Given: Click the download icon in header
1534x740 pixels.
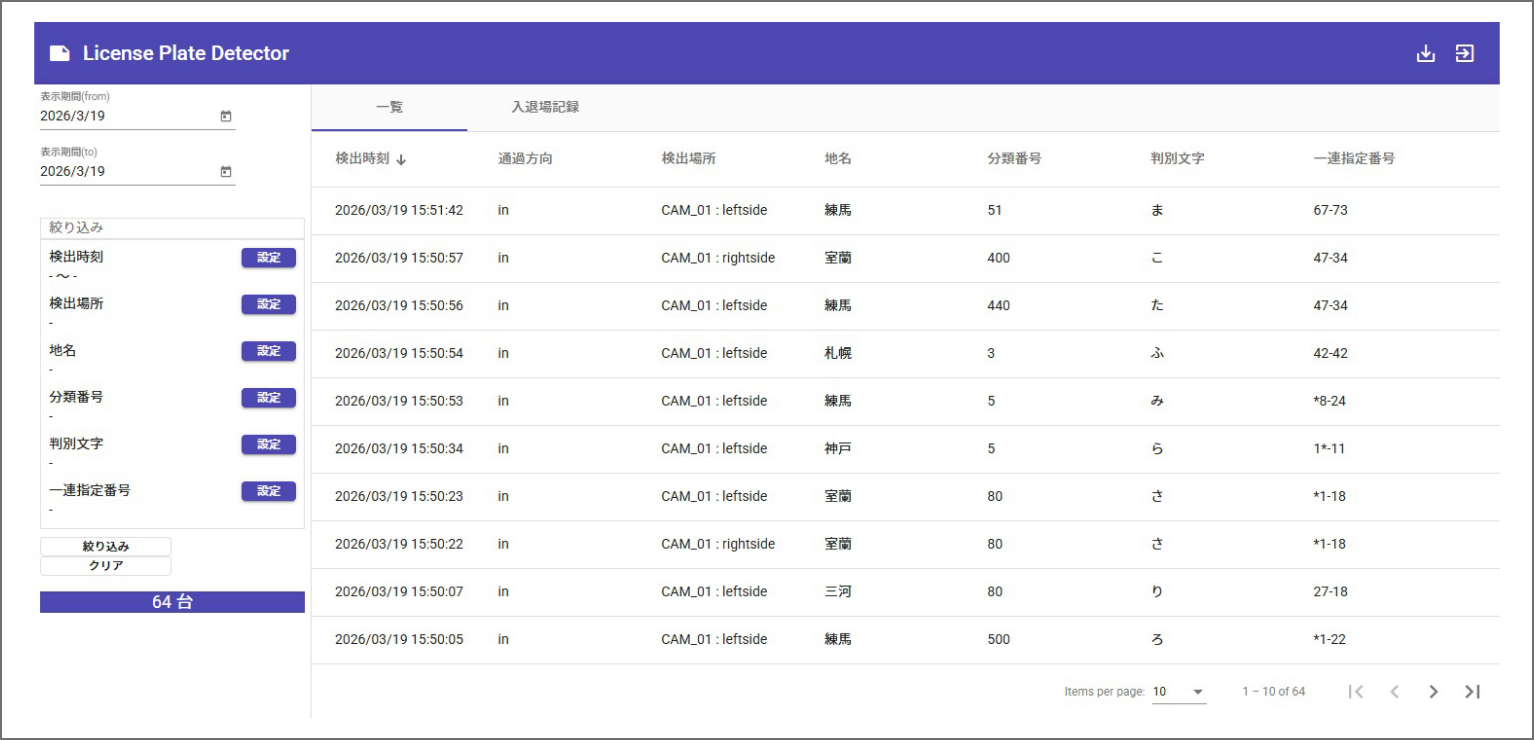Looking at the screenshot, I should coord(1426,54).
